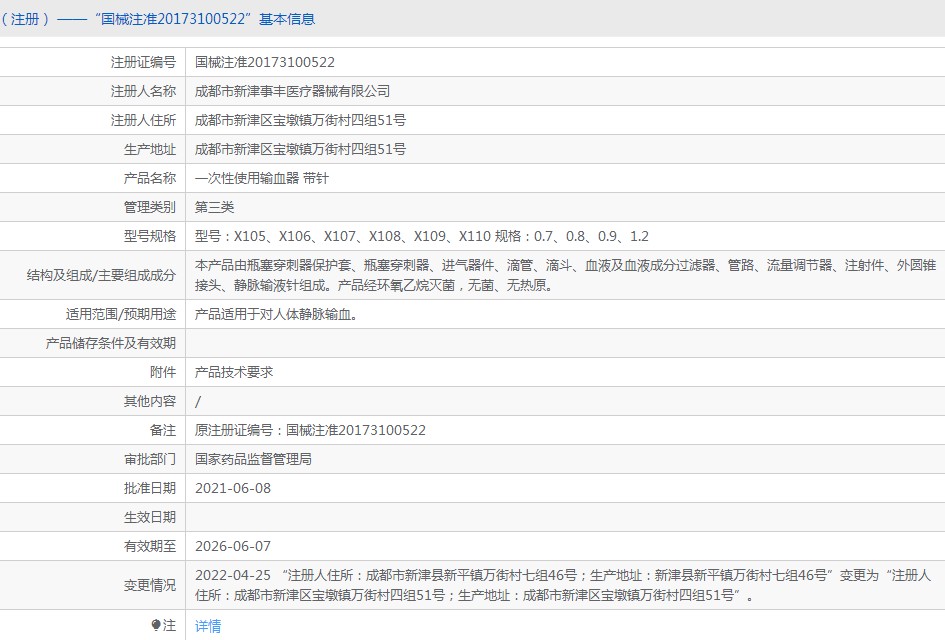Screen dimensions: 945x640
Task: Click the 变更情况 change record dated 2022-04-25
Action: 563,585
